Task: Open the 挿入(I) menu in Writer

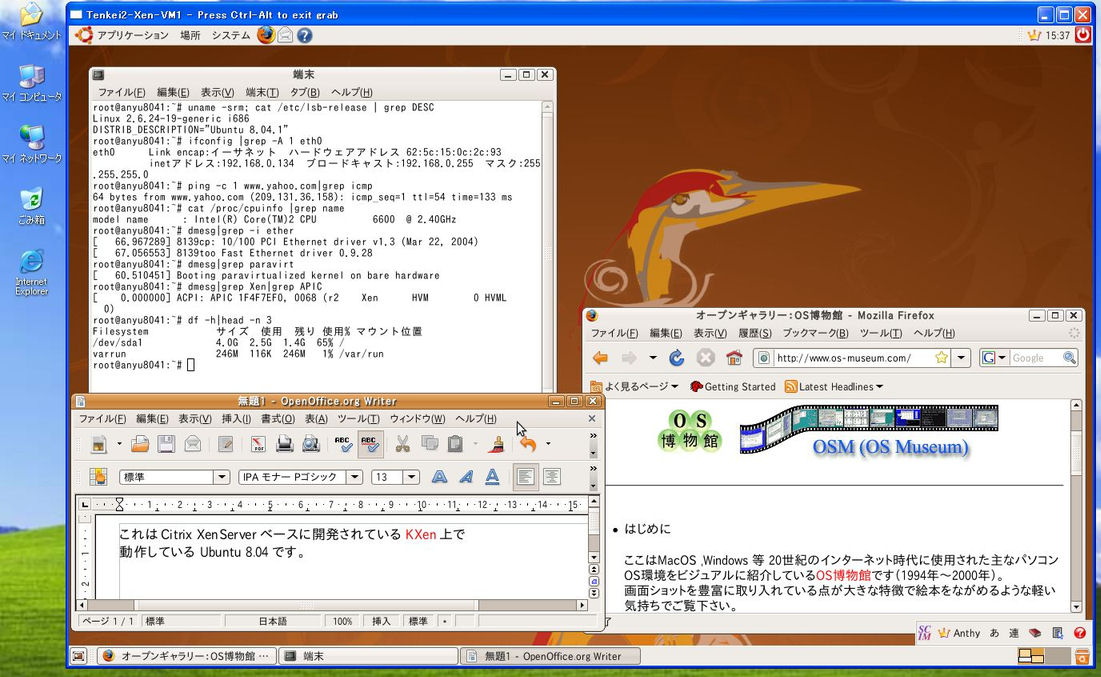Action: [236, 419]
